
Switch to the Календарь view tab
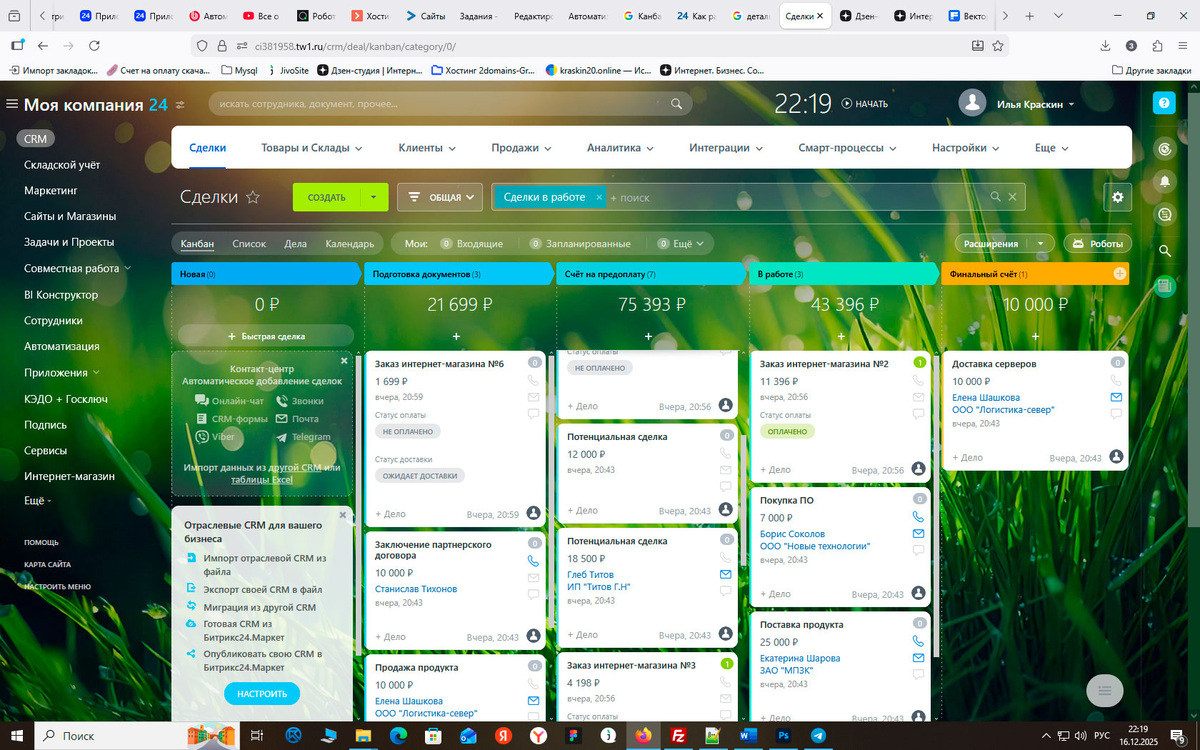point(350,243)
